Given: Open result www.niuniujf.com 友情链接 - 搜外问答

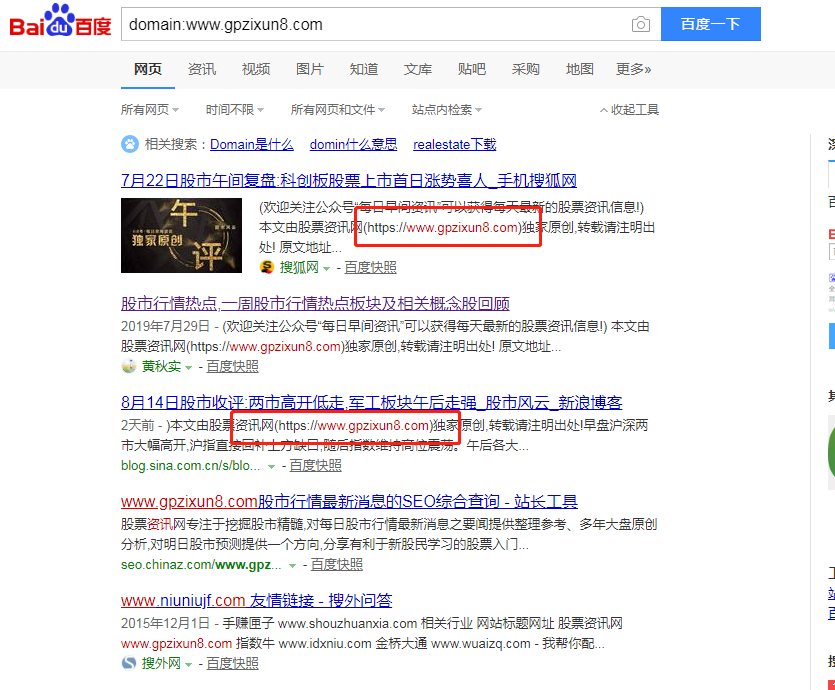Looking at the screenshot, I should coord(257,601).
